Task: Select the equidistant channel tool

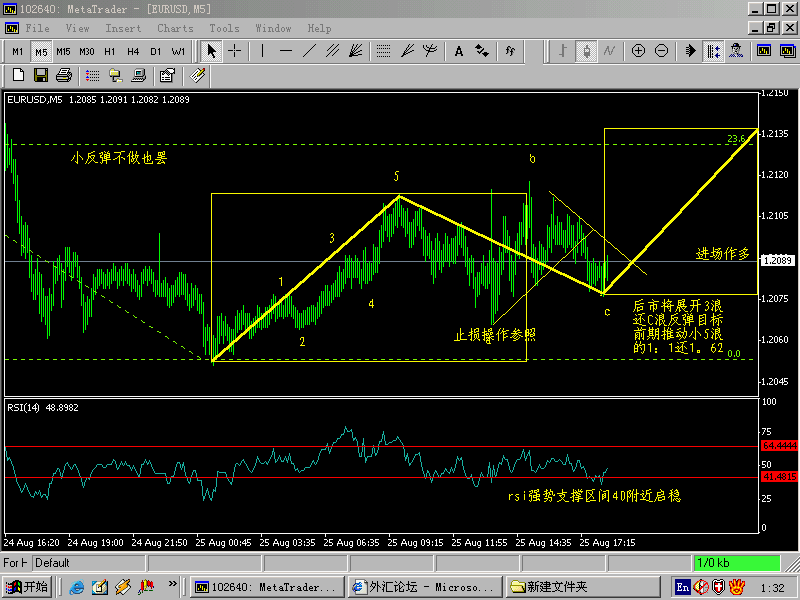Action: (333, 51)
